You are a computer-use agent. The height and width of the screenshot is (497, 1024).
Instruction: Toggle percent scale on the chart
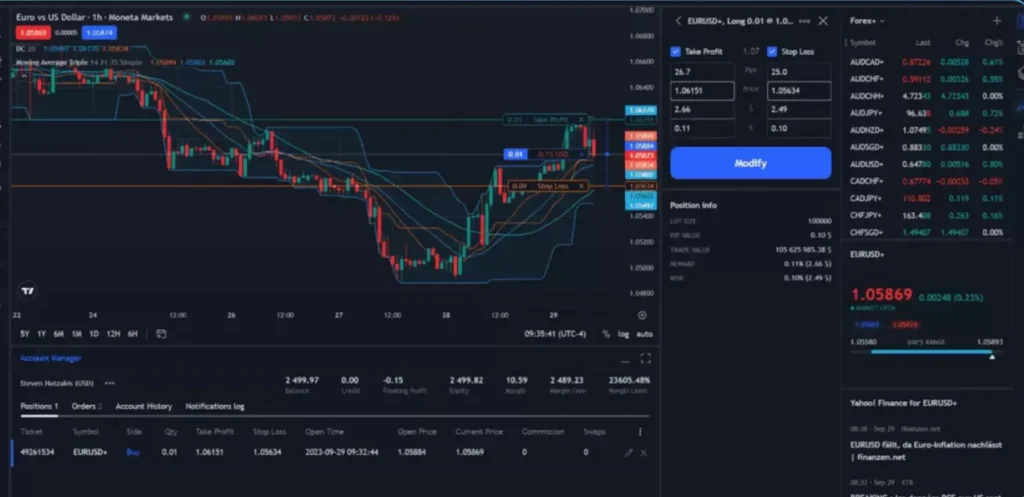[x=606, y=334]
